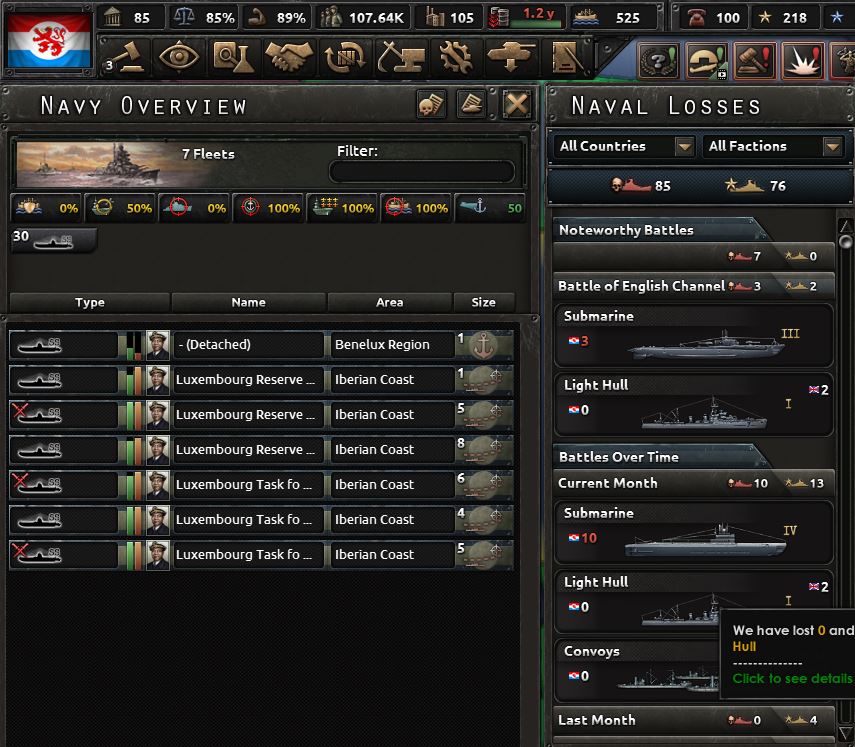Open the Trade crates icon
This screenshot has height=747, width=855.
point(344,57)
